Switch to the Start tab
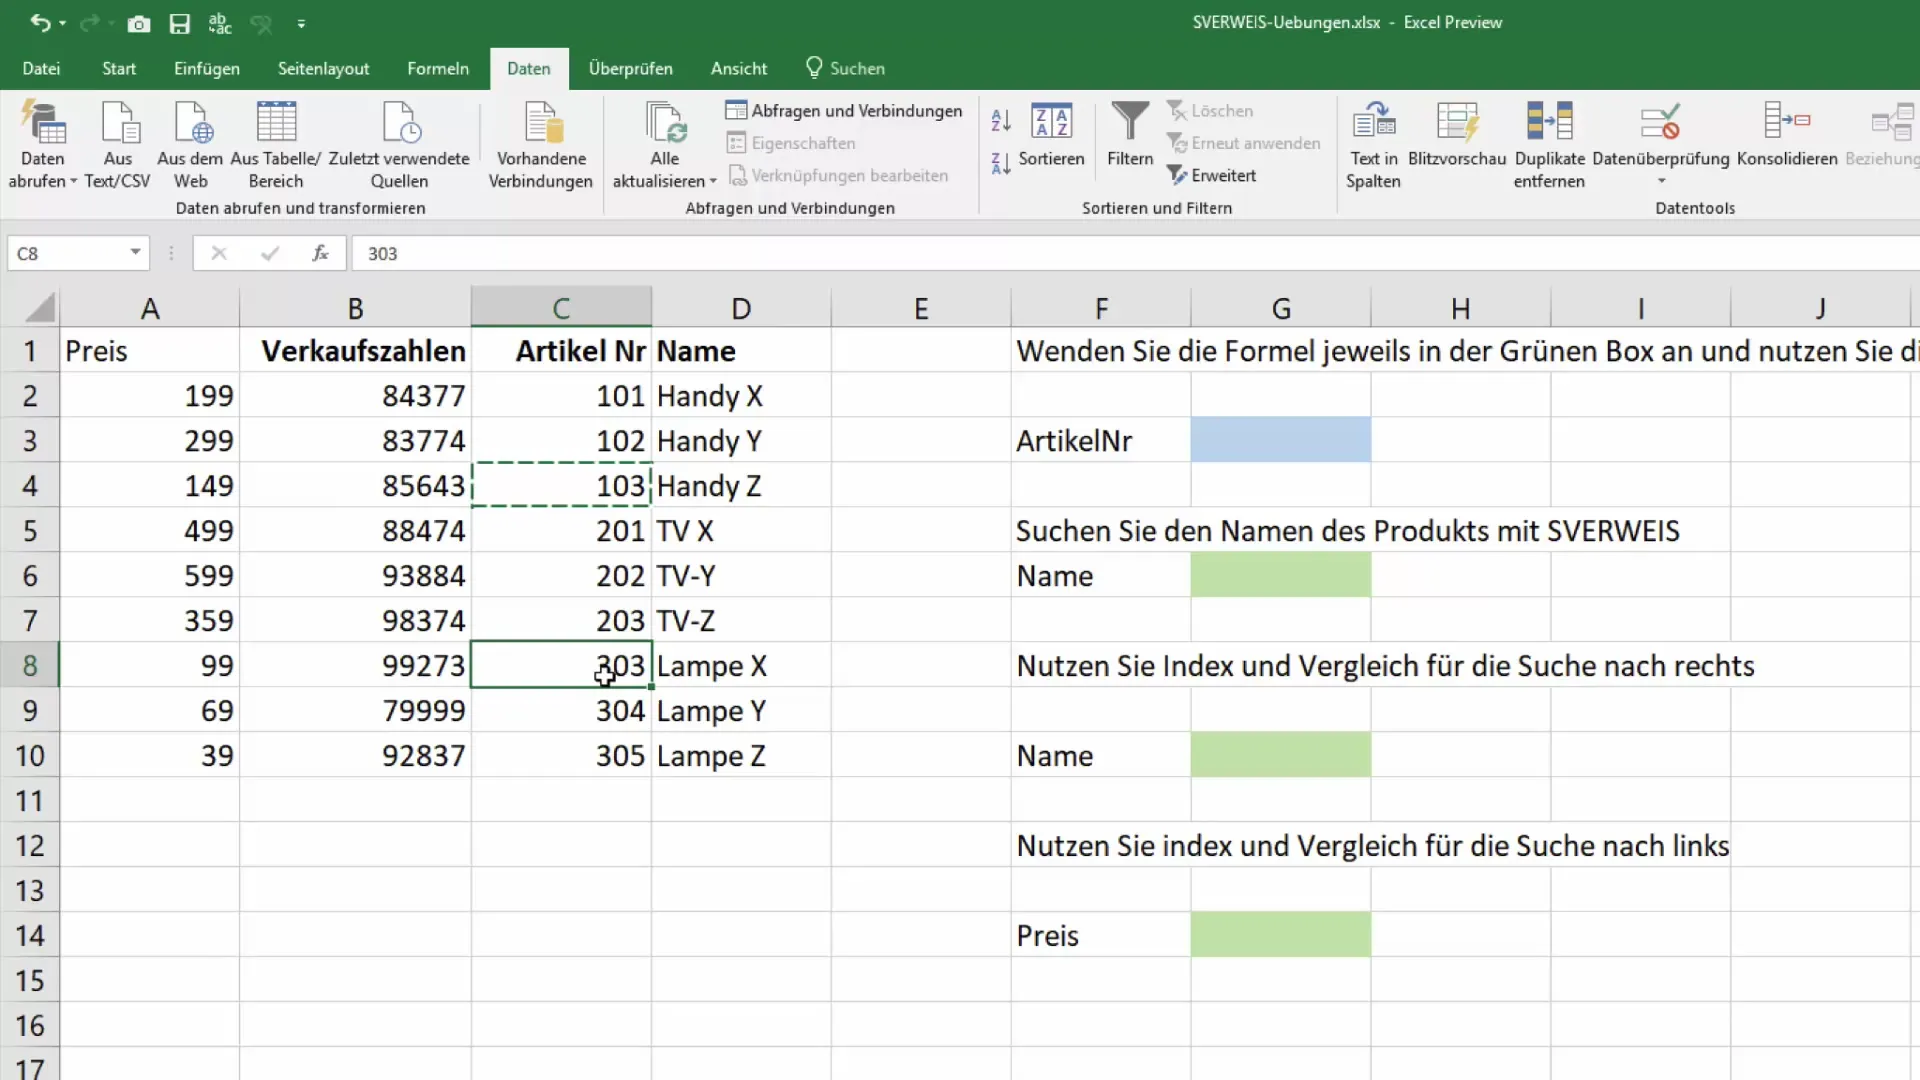Viewport: 1920px width, 1080px height. (x=119, y=68)
